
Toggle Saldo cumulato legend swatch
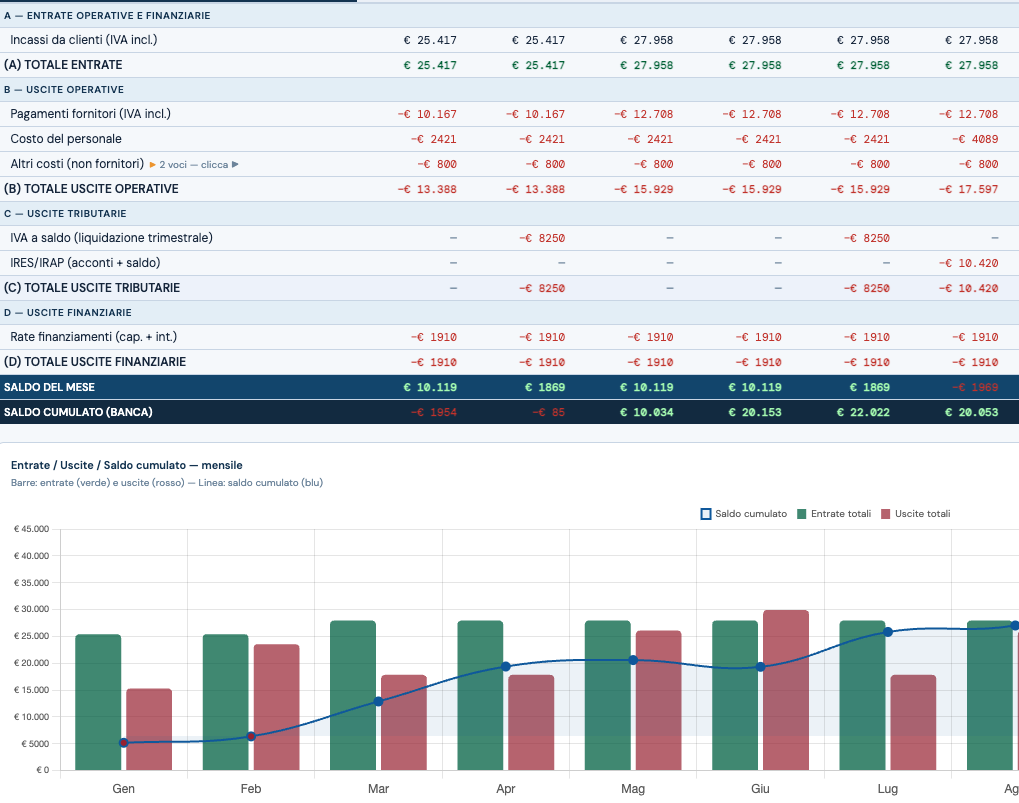coord(706,514)
